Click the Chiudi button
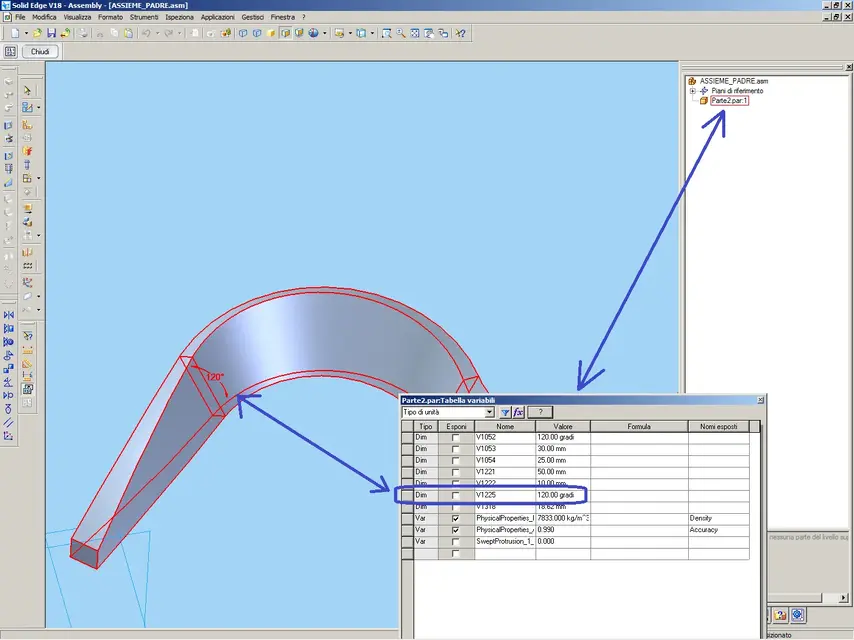The height and width of the screenshot is (640, 854). click(x=40, y=51)
